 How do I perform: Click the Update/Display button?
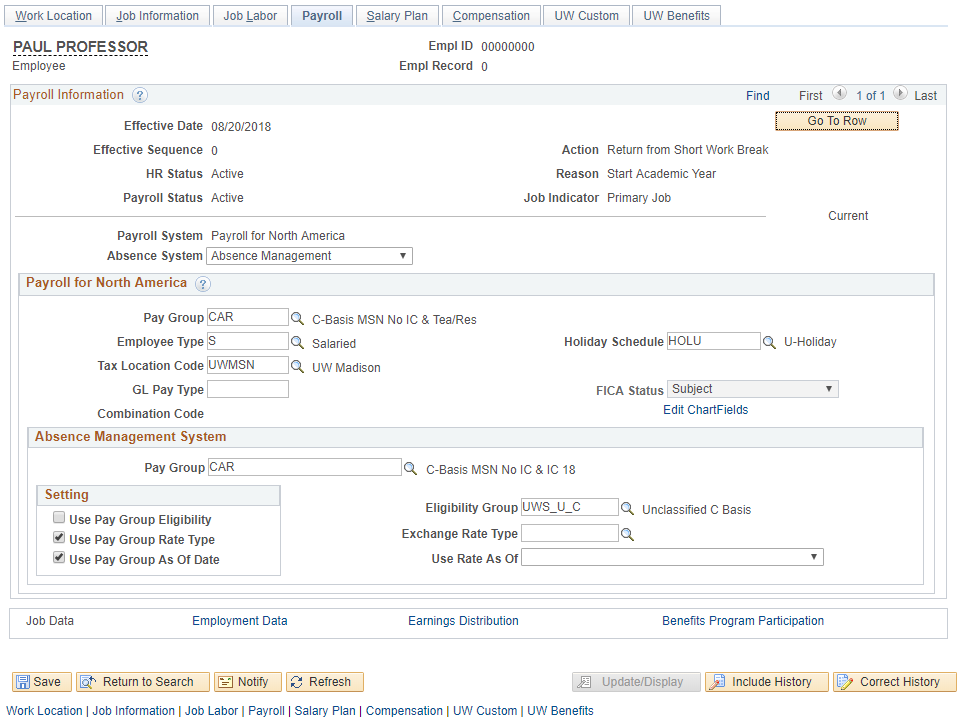coord(636,682)
